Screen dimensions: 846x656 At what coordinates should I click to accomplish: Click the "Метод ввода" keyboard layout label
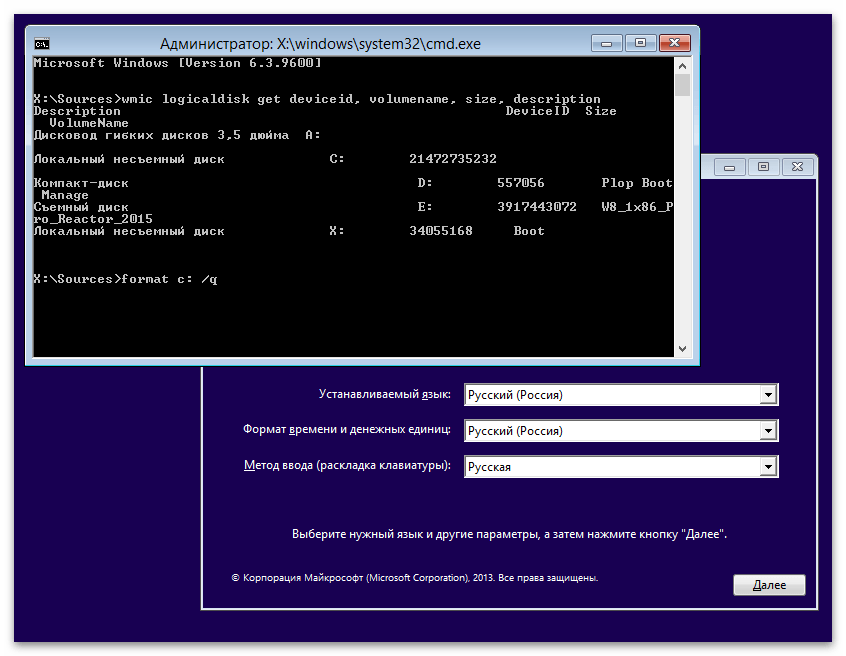pyautogui.click(x=347, y=465)
